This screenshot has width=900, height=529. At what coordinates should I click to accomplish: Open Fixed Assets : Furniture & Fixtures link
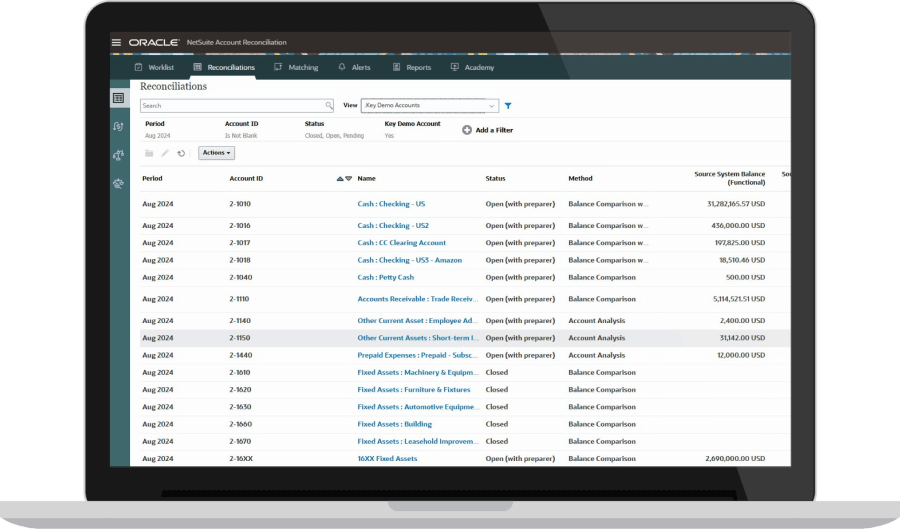[413, 390]
